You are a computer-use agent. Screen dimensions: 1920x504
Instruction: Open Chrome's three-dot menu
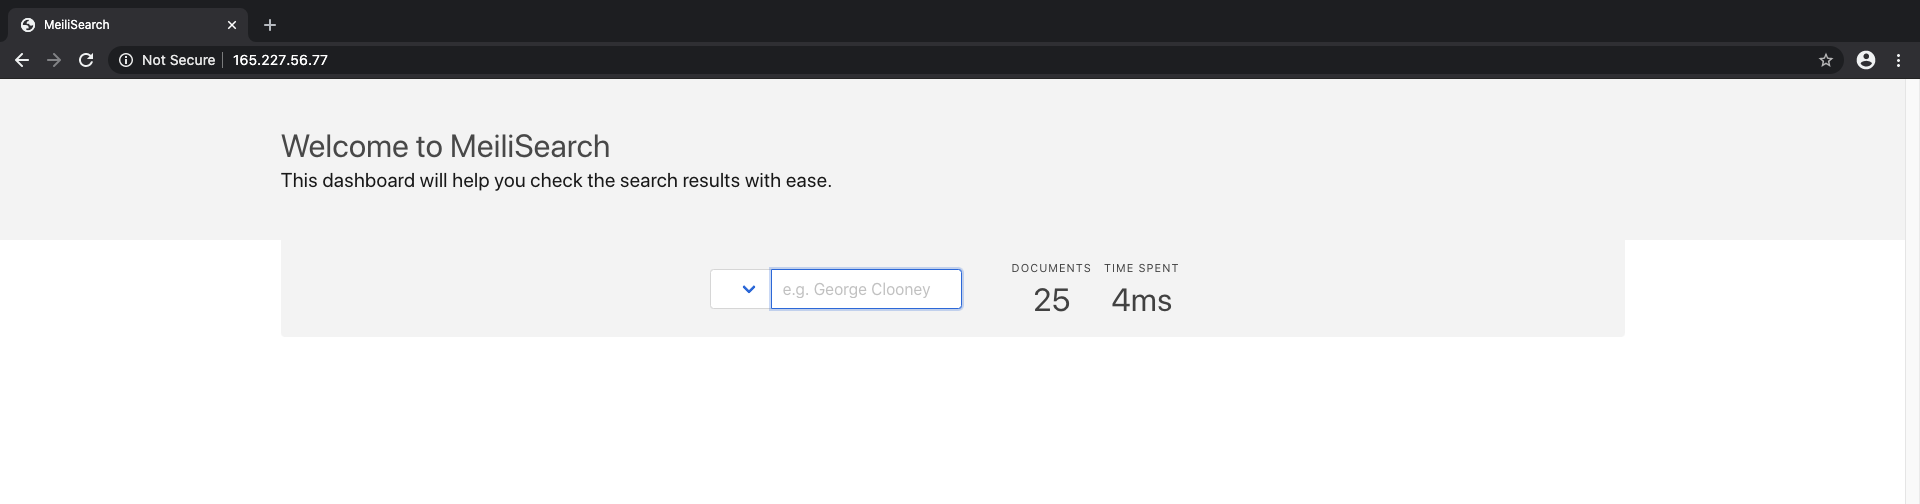tap(1898, 60)
